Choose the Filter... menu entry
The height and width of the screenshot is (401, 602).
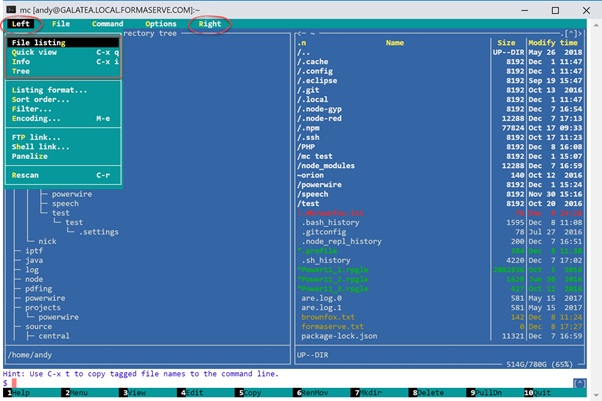[x=31, y=109]
